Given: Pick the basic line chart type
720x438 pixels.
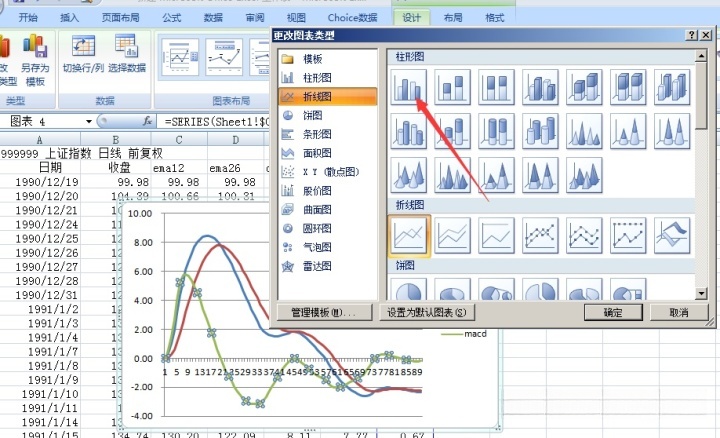Looking at the screenshot, I should click(409, 236).
